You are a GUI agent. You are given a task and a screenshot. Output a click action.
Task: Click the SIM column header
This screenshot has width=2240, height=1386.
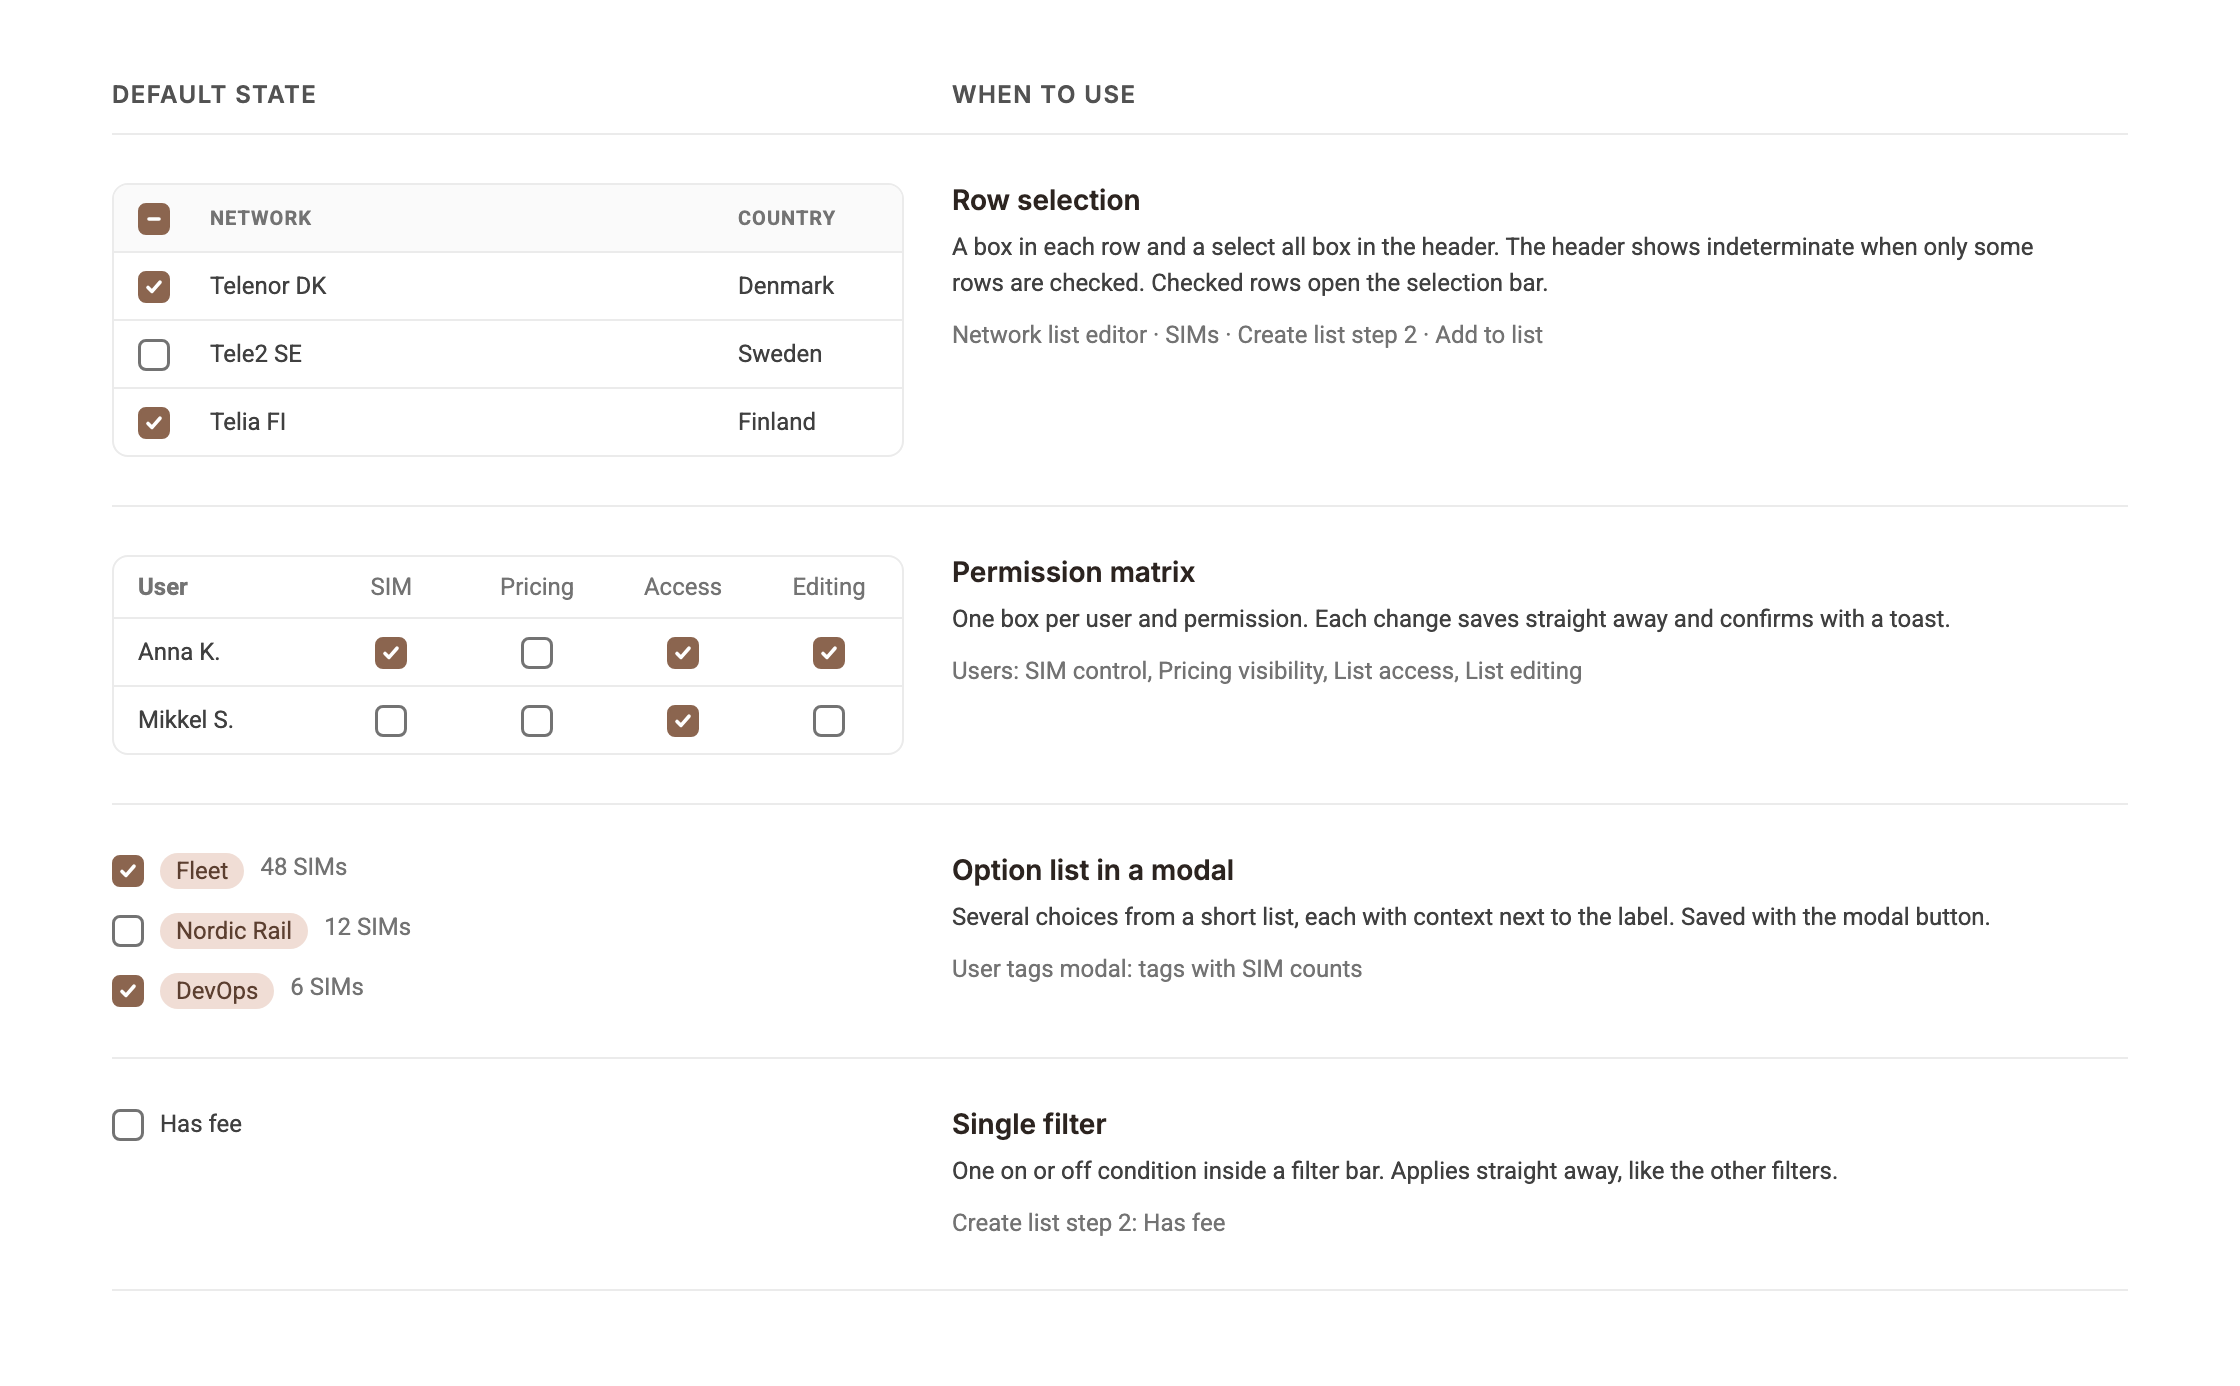point(391,587)
